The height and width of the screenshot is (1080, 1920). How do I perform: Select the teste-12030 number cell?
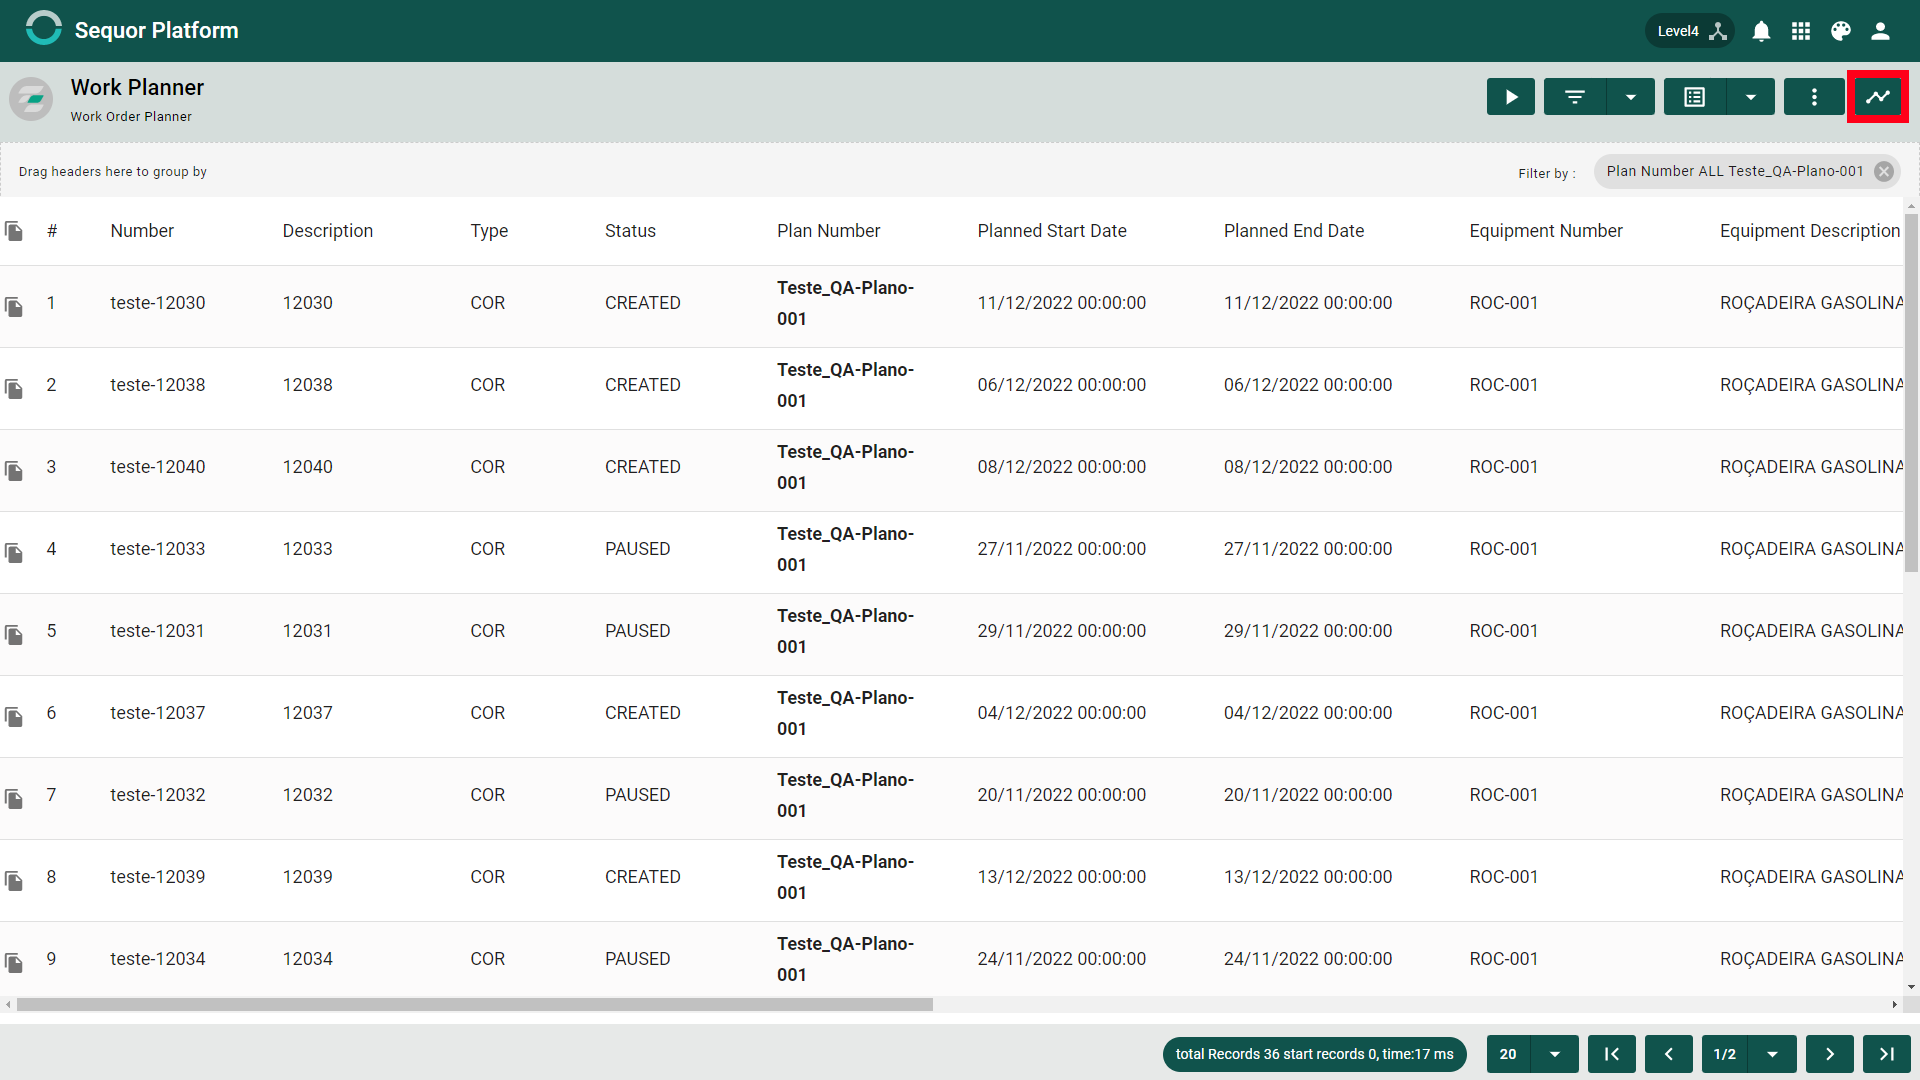click(x=158, y=303)
